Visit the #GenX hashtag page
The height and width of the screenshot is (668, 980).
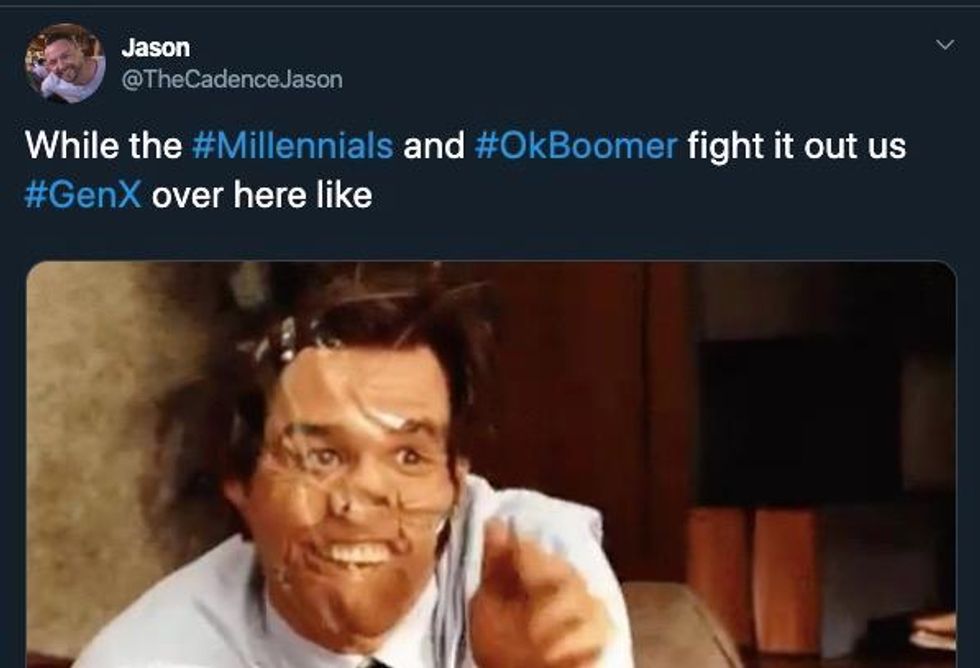(x=83, y=193)
